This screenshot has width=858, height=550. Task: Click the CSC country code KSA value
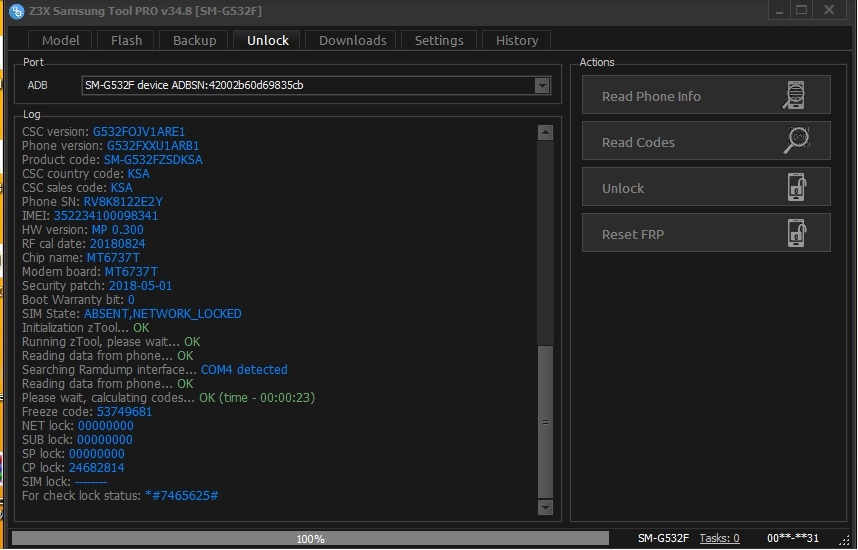(x=138, y=173)
